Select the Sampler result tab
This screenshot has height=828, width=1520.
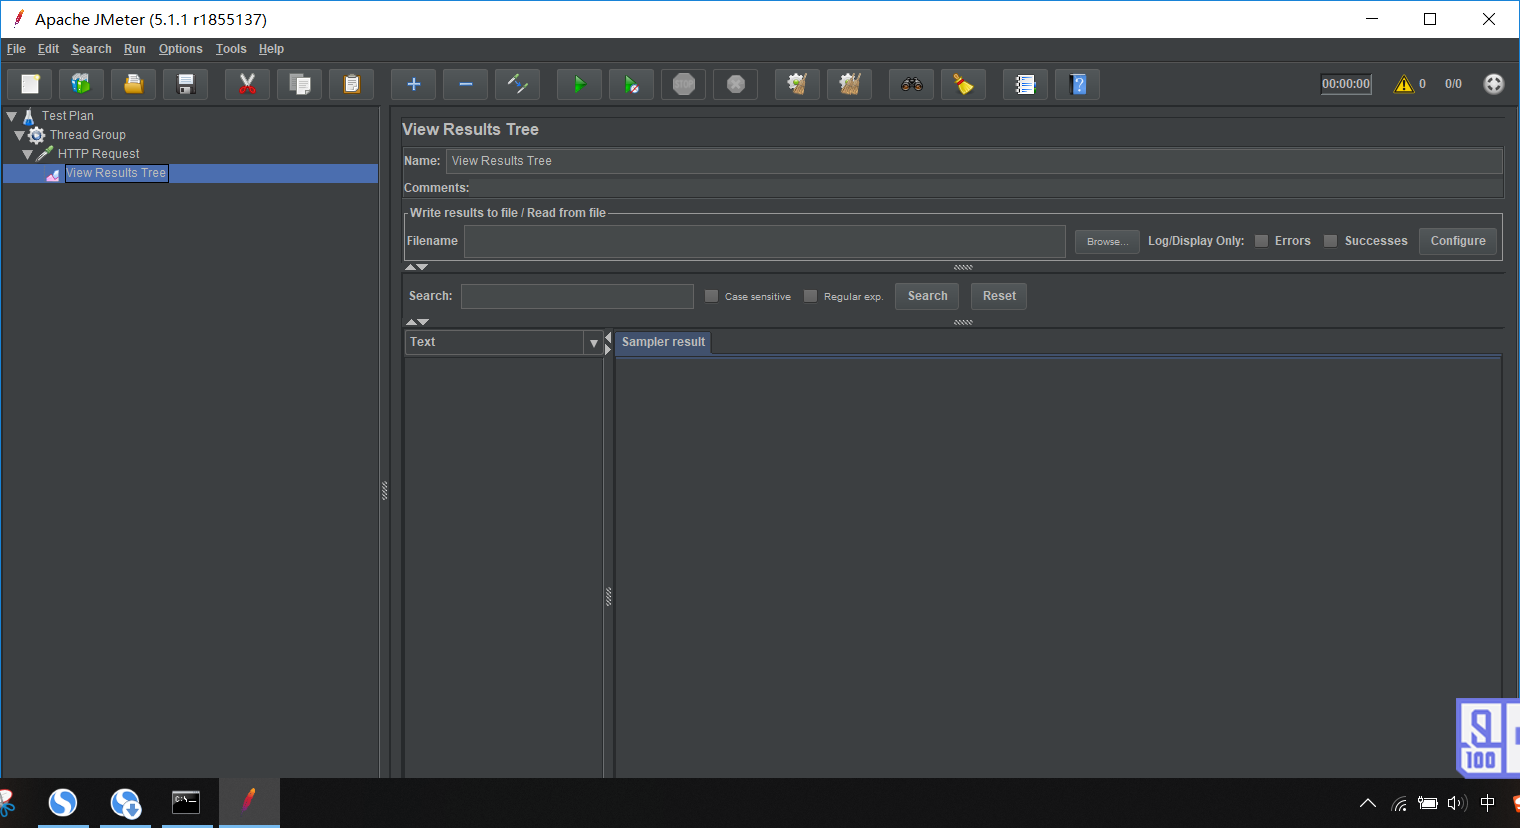click(x=663, y=342)
